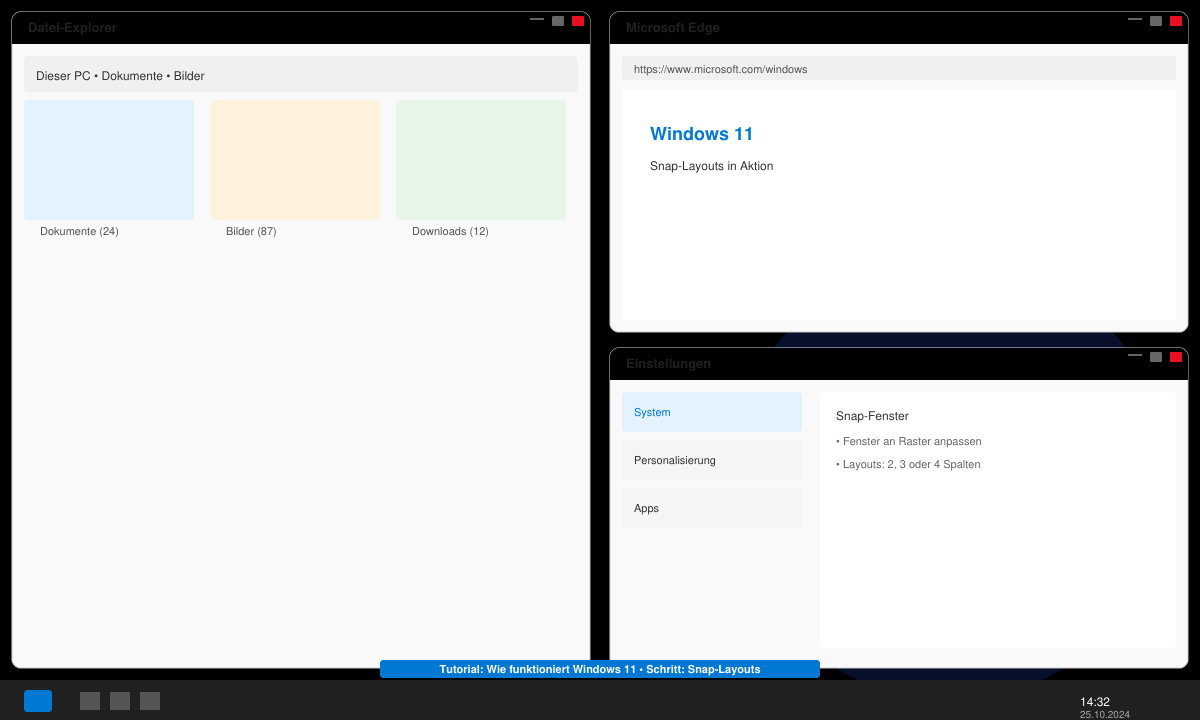The width and height of the screenshot is (1200, 720).
Task: Click the Snap-Layouts in Aktion text
Action: [x=711, y=166]
